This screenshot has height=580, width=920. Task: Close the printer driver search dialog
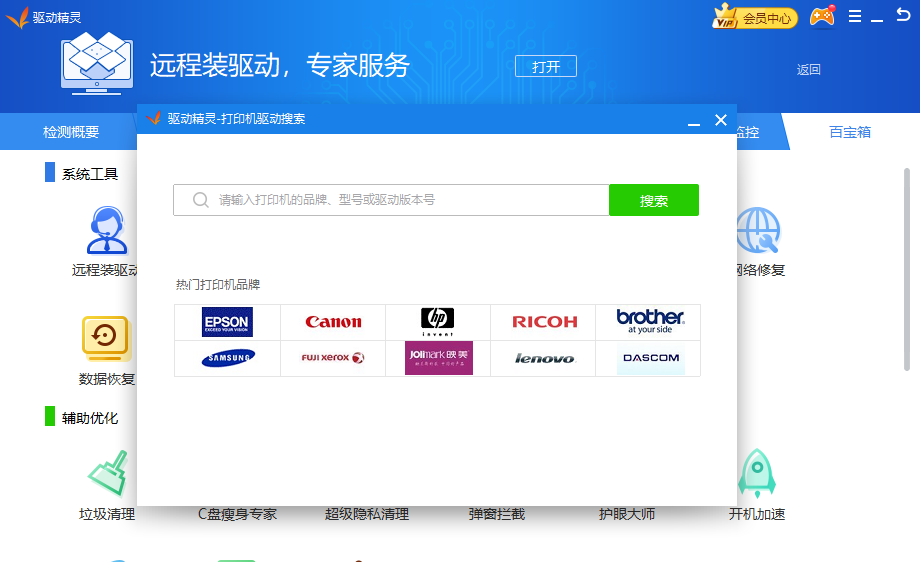click(x=721, y=120)
